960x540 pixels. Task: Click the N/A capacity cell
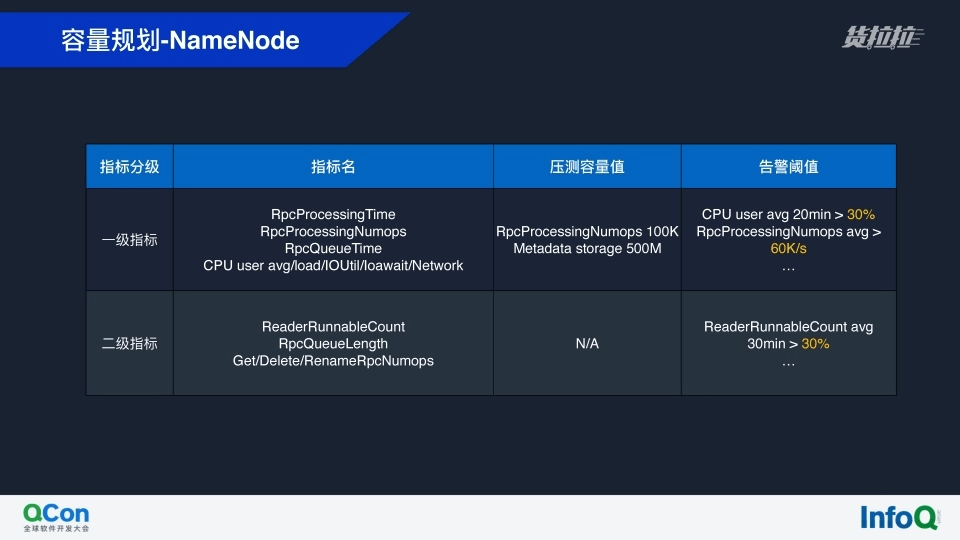pos(587,343)
